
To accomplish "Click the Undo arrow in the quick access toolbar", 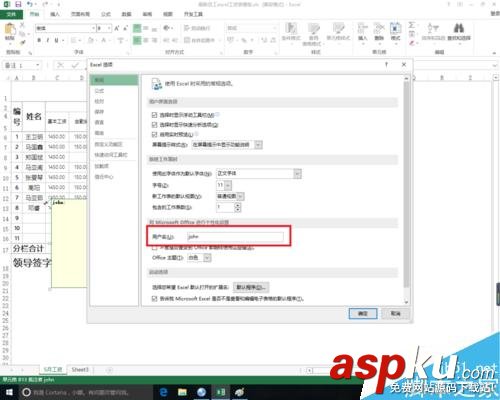I will [30, 4].
